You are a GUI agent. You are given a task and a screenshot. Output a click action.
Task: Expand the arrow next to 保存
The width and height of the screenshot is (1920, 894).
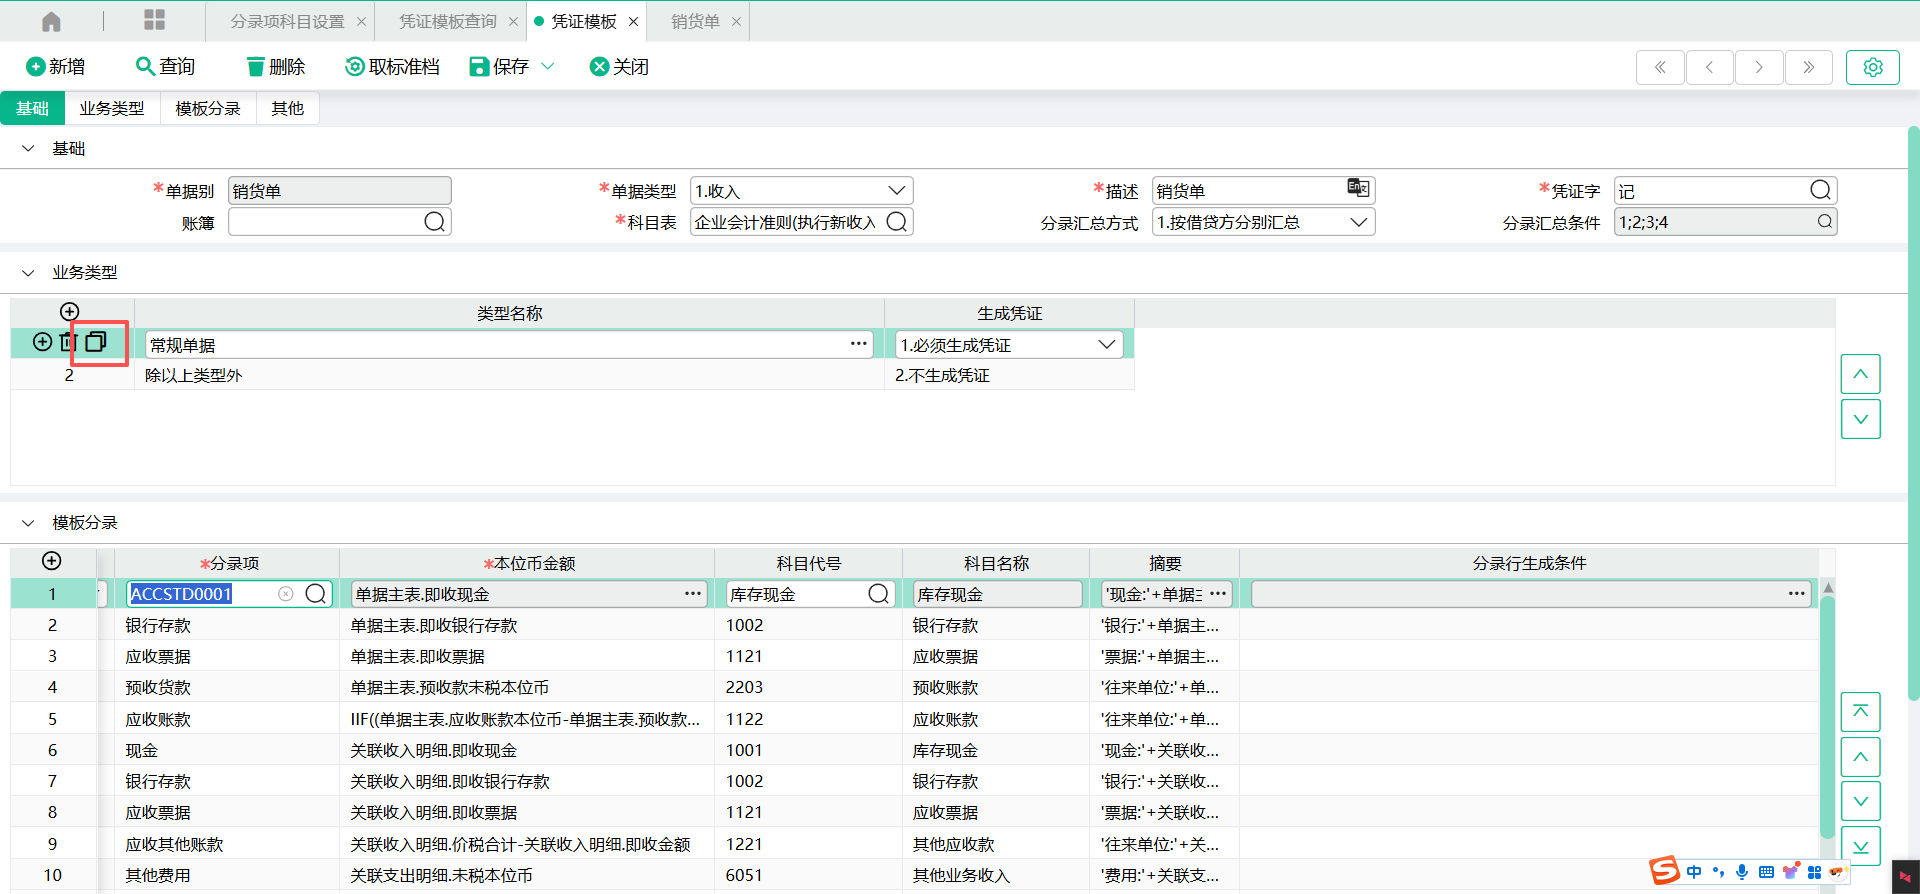coord(548,66)
